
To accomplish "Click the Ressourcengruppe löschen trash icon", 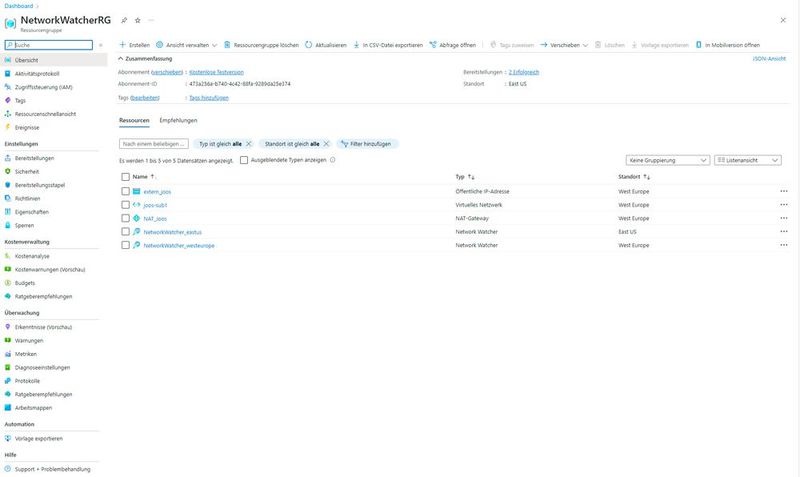I will tap(227, 45).
